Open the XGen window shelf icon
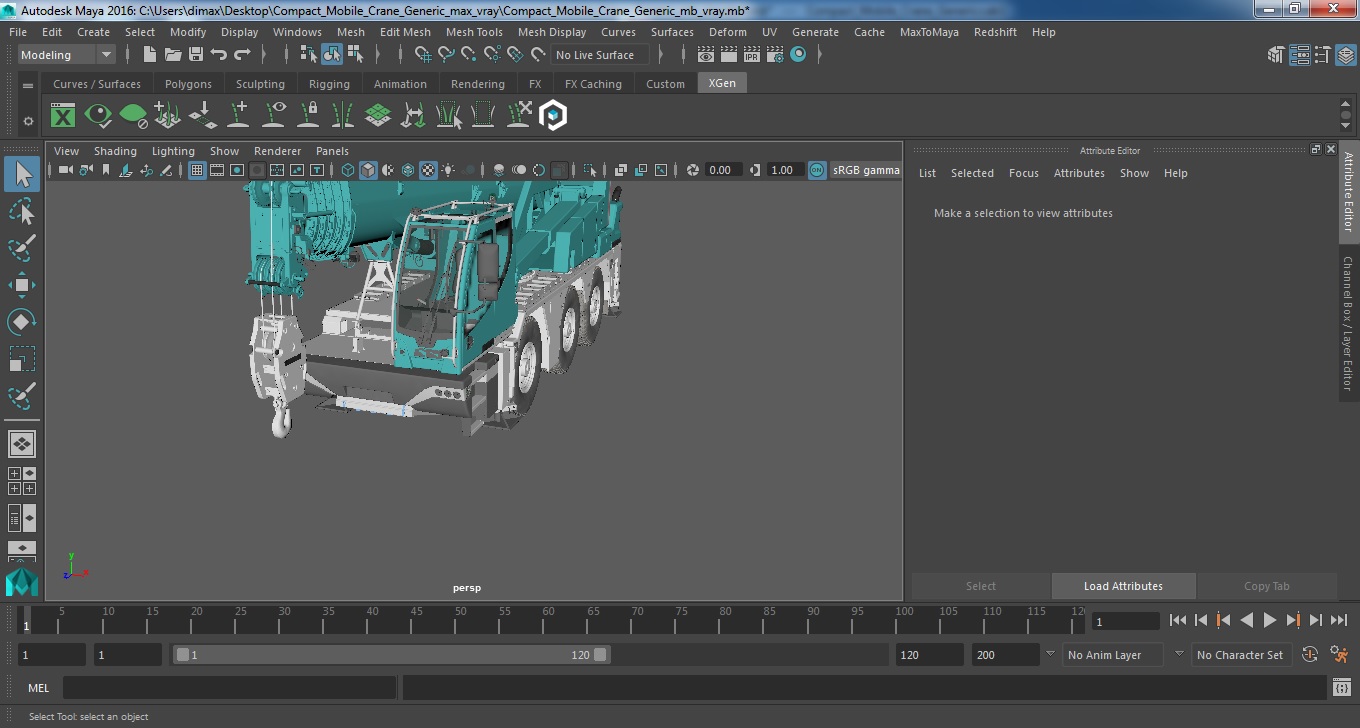Image resolution: width=1360 pixels, height=728 pixels. click(x=63, y=116)
